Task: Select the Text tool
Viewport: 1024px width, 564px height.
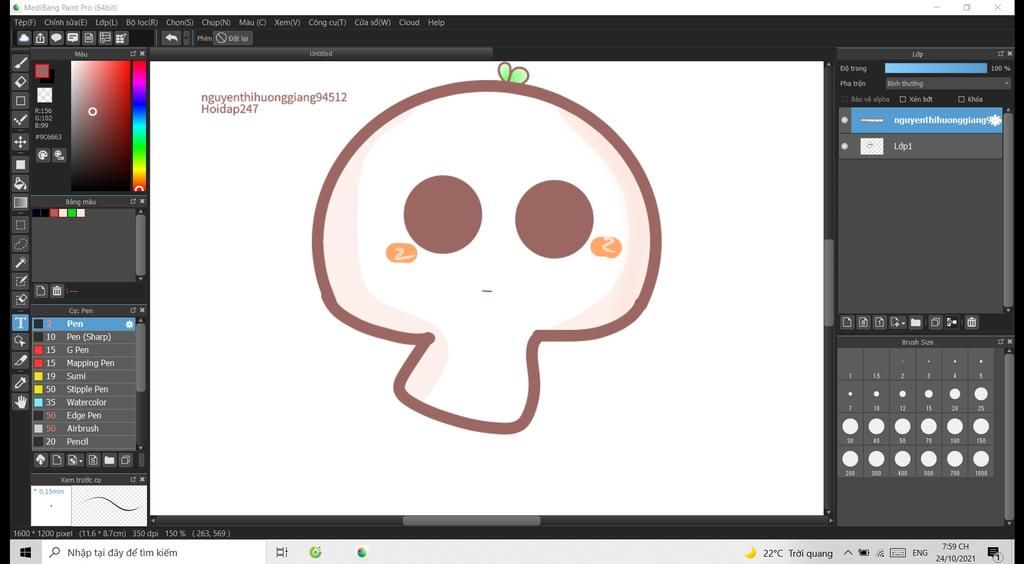Action: 20,322
